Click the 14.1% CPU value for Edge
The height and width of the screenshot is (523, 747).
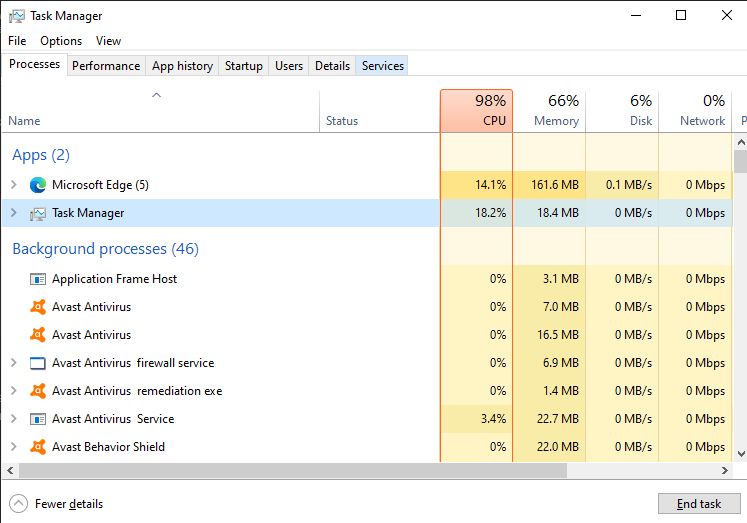(x=490, y=185)
